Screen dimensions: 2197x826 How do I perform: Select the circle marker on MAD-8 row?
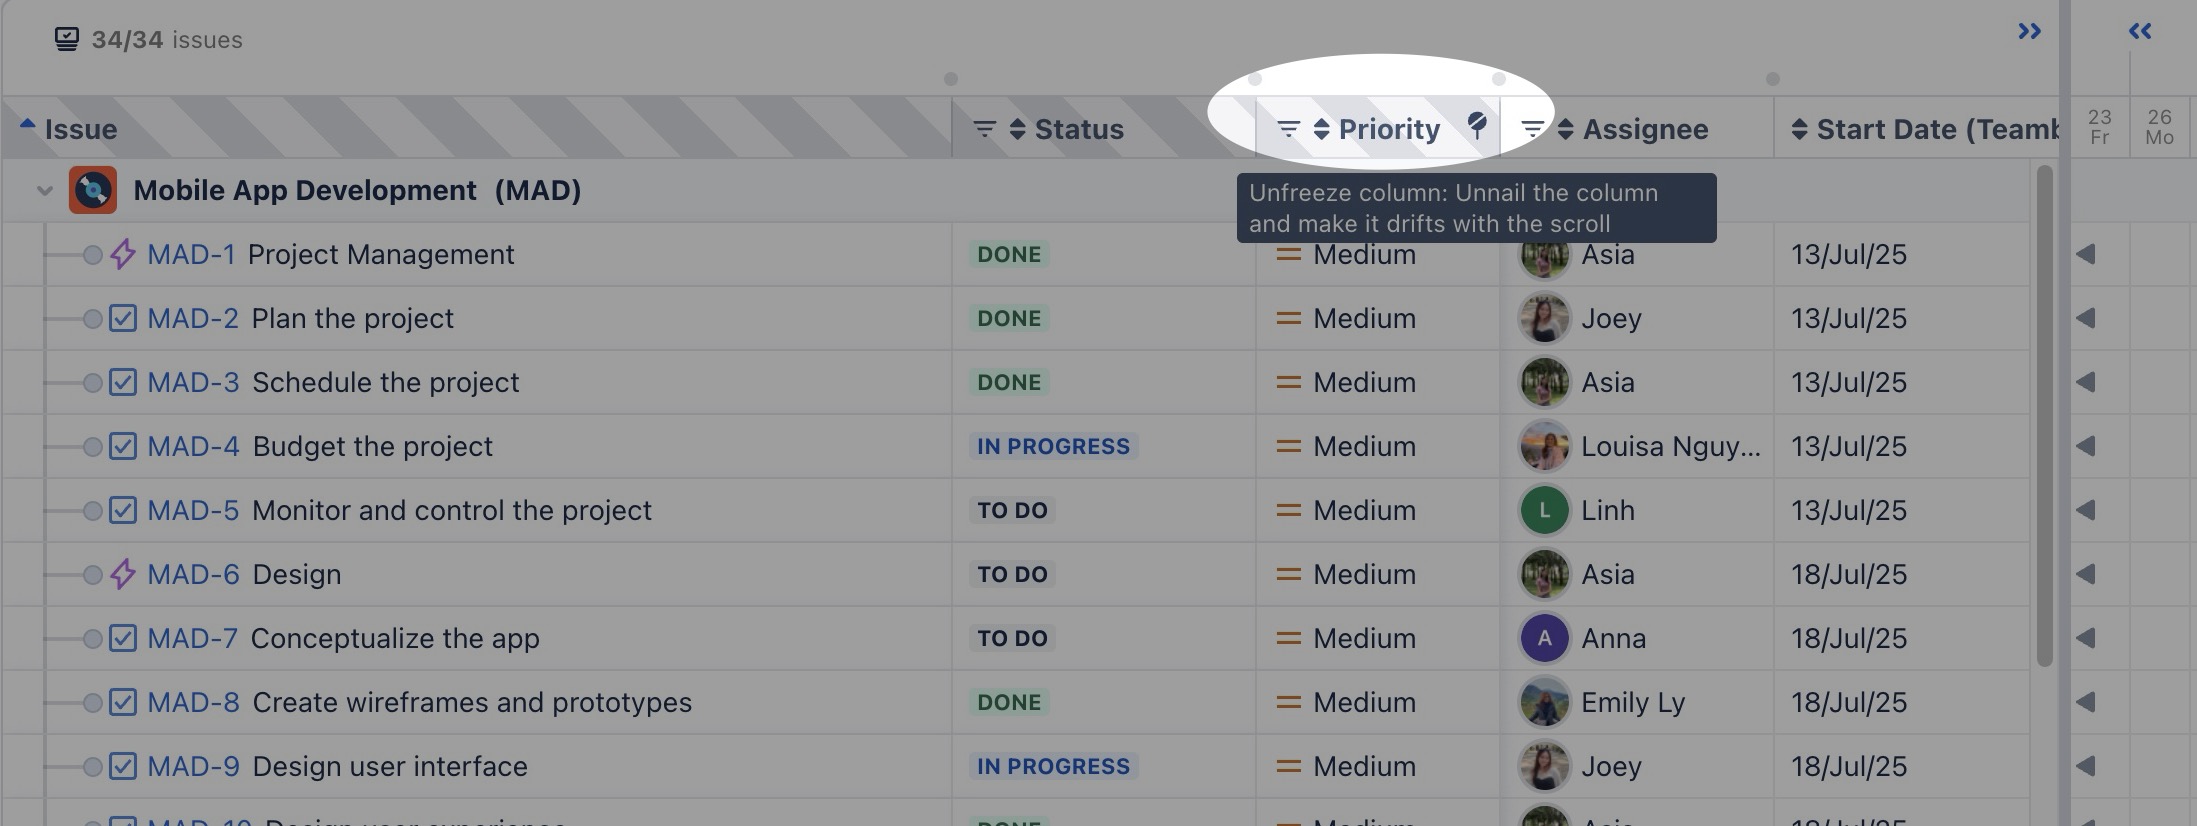[x=92, y=702]
